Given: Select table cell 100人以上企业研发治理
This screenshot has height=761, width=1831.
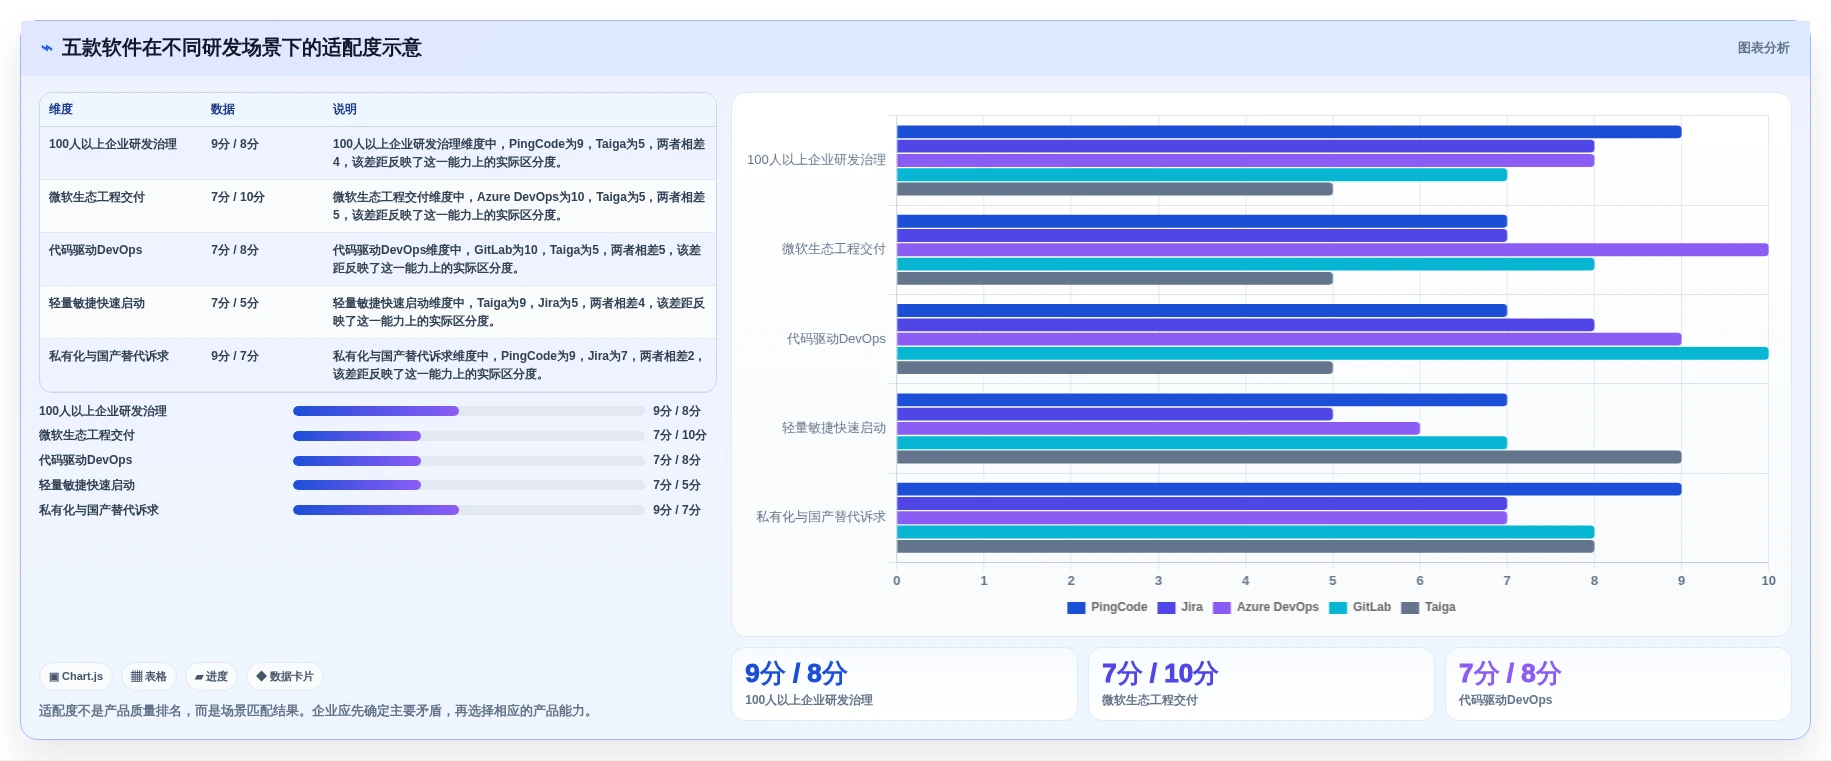Looking at the screenshot, I should tap(113, 144).
